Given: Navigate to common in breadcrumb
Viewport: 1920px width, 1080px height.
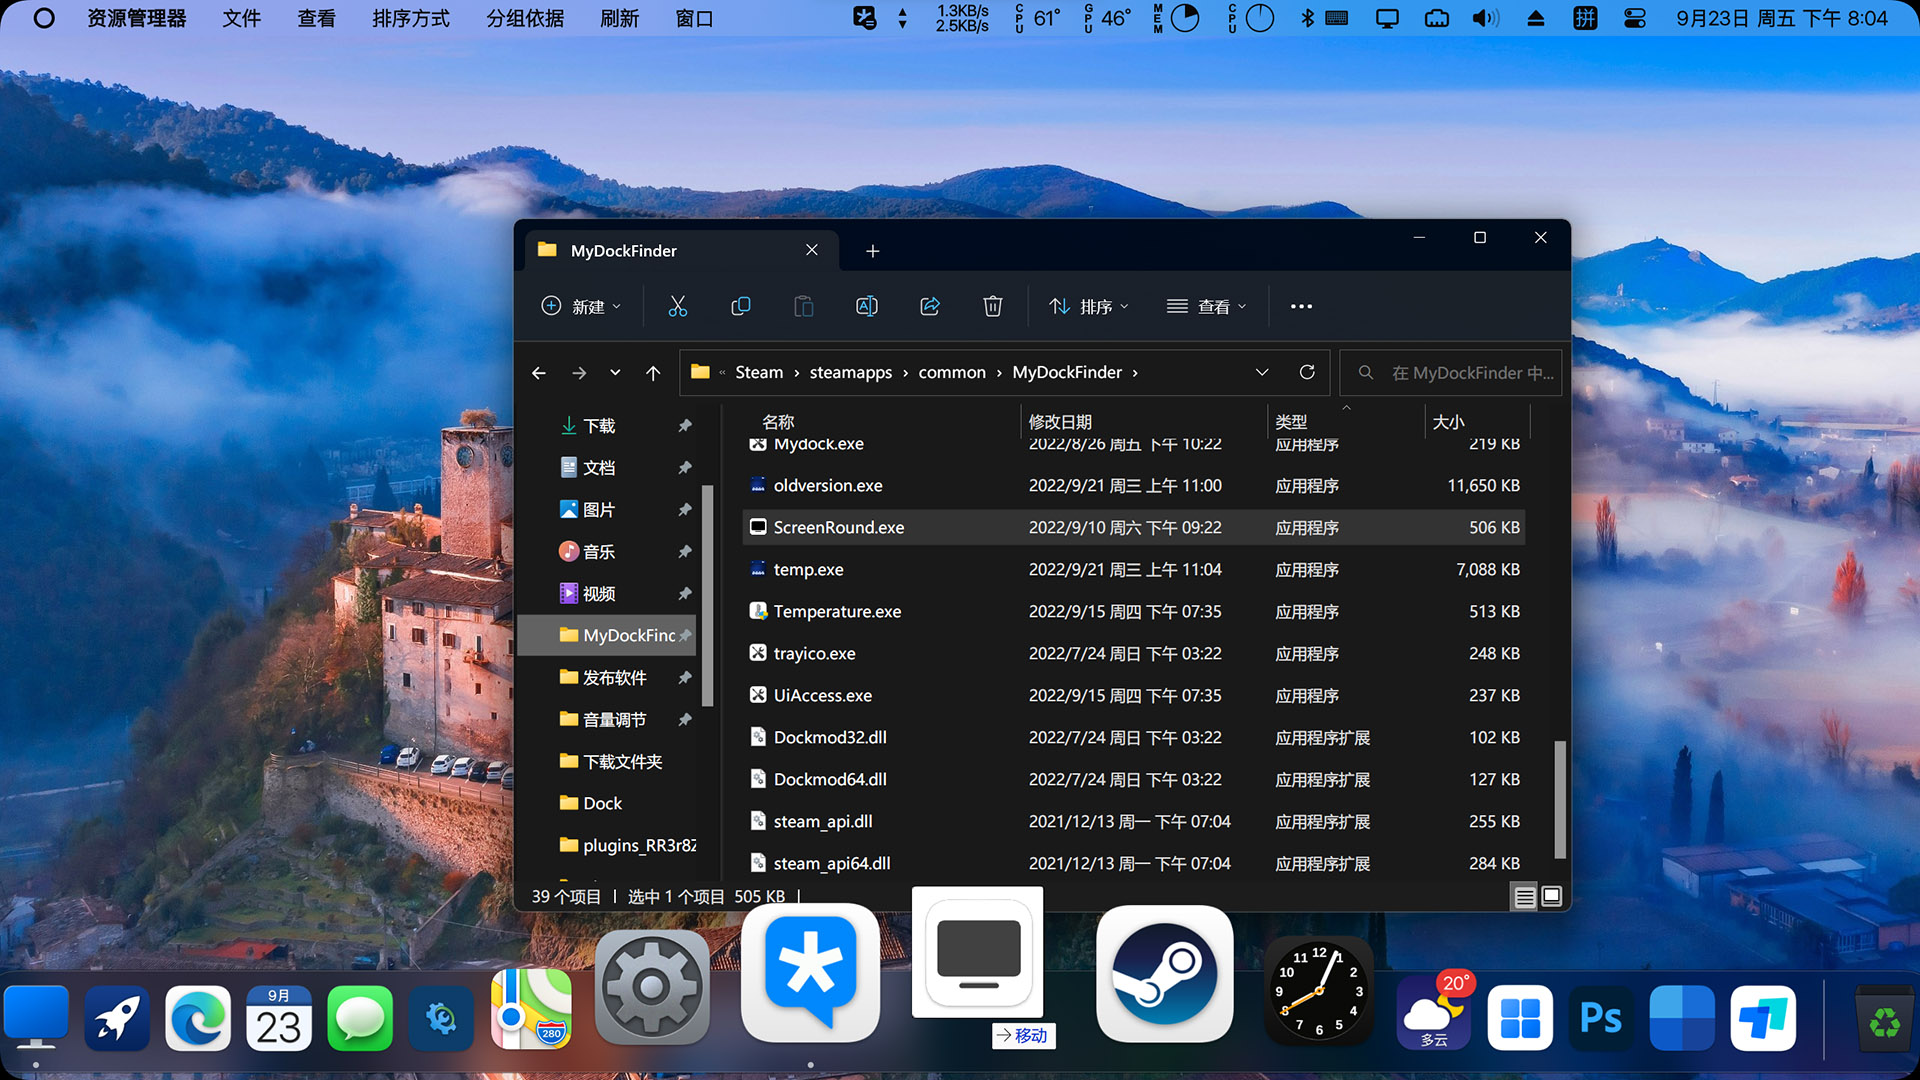Looking at the screenshot, I should 952,373.
